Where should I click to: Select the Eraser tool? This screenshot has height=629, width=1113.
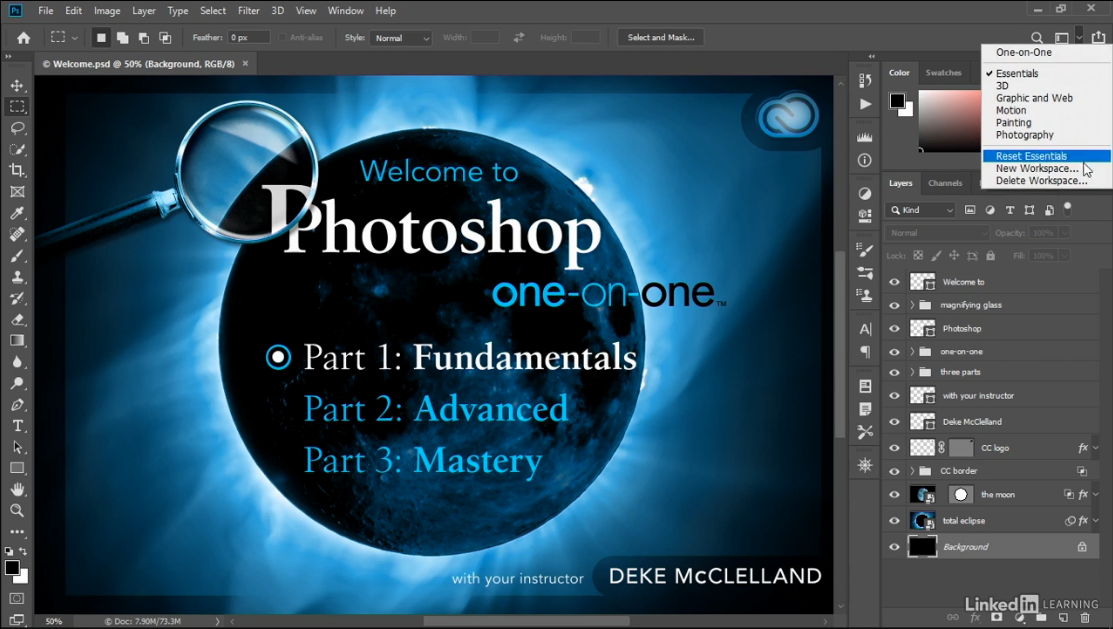pos(17,319)
